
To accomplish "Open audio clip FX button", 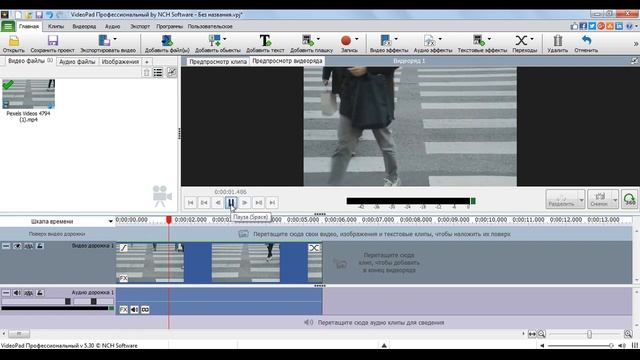I will tap(124, 310).
